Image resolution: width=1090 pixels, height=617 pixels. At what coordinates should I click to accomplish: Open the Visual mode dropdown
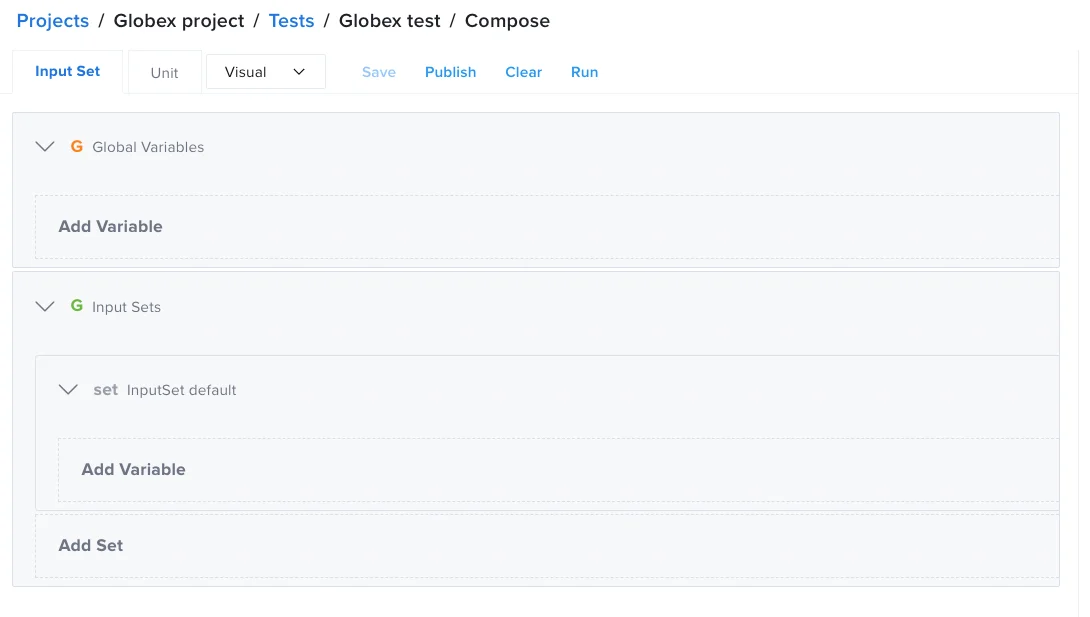265,71
